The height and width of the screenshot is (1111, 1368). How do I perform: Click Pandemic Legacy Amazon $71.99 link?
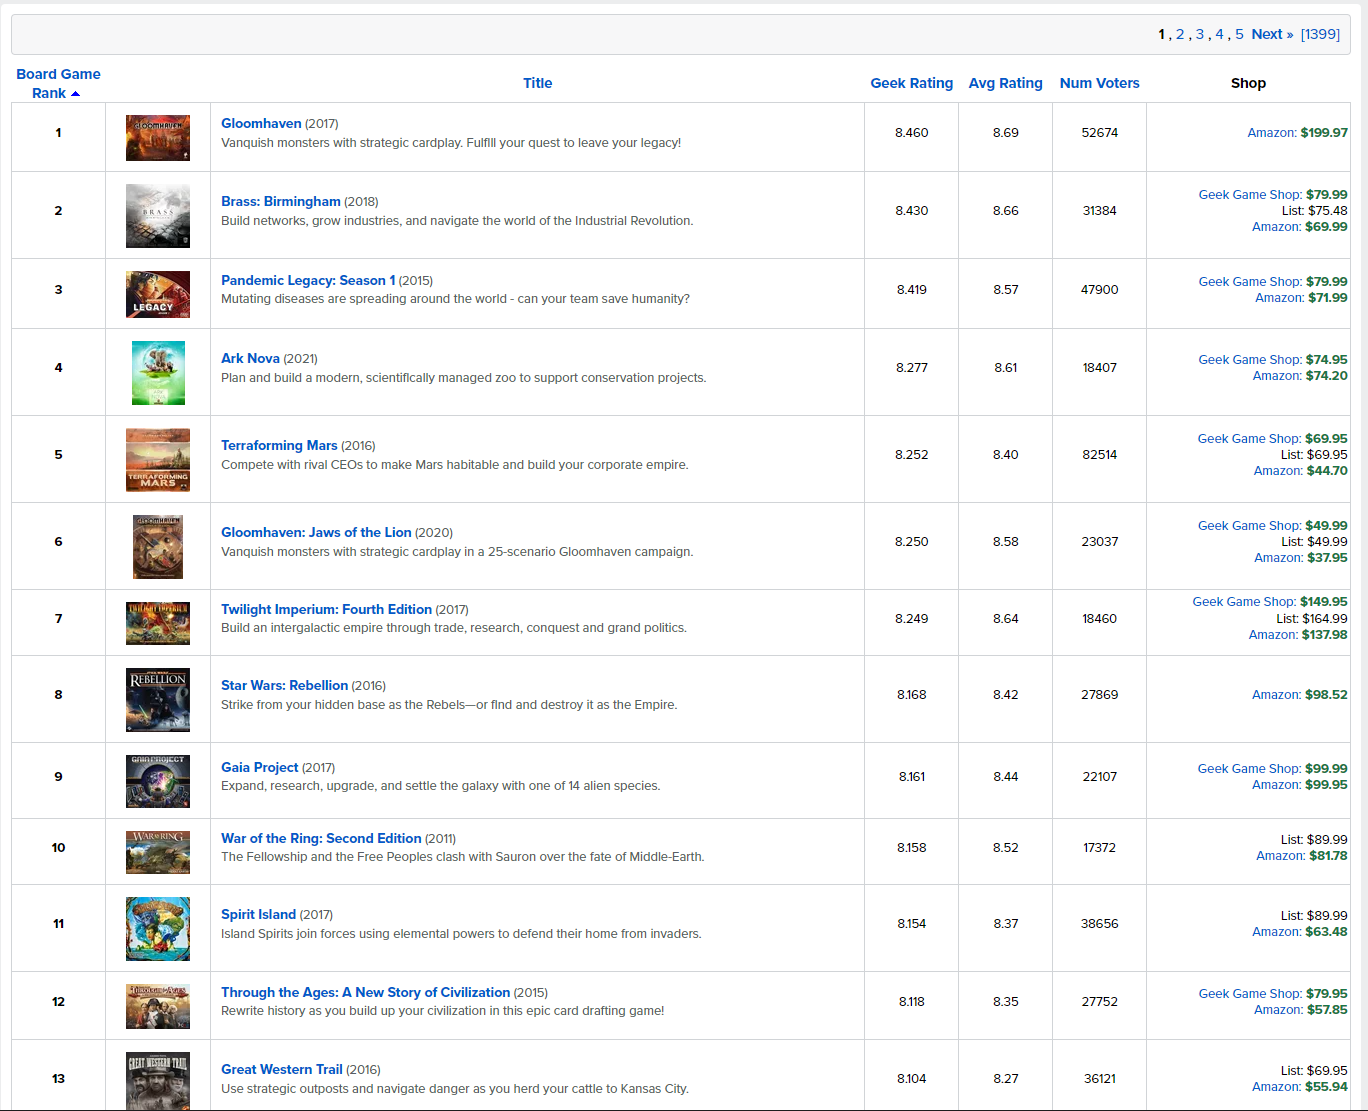pos(1301,297)
